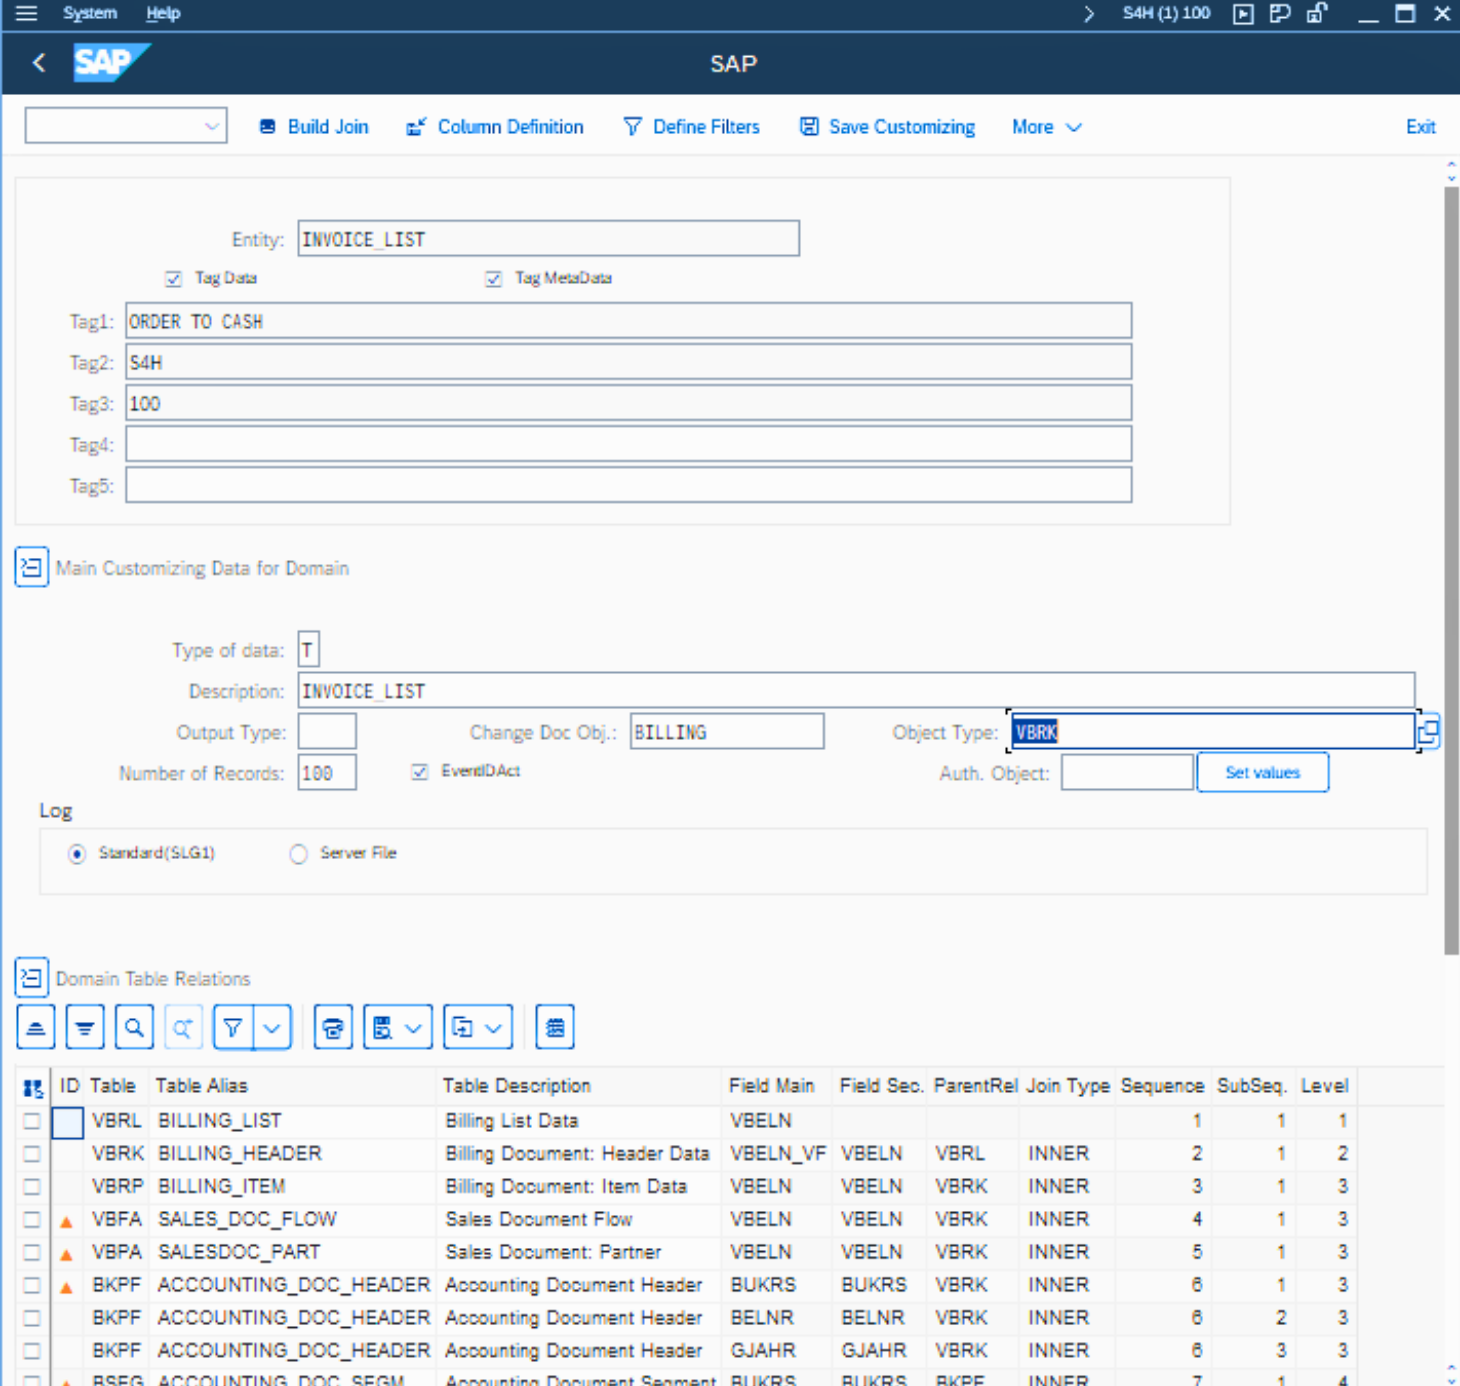
Task: Select the Standard(SLG1) log radio button
Action: click(x=77, y=854)
